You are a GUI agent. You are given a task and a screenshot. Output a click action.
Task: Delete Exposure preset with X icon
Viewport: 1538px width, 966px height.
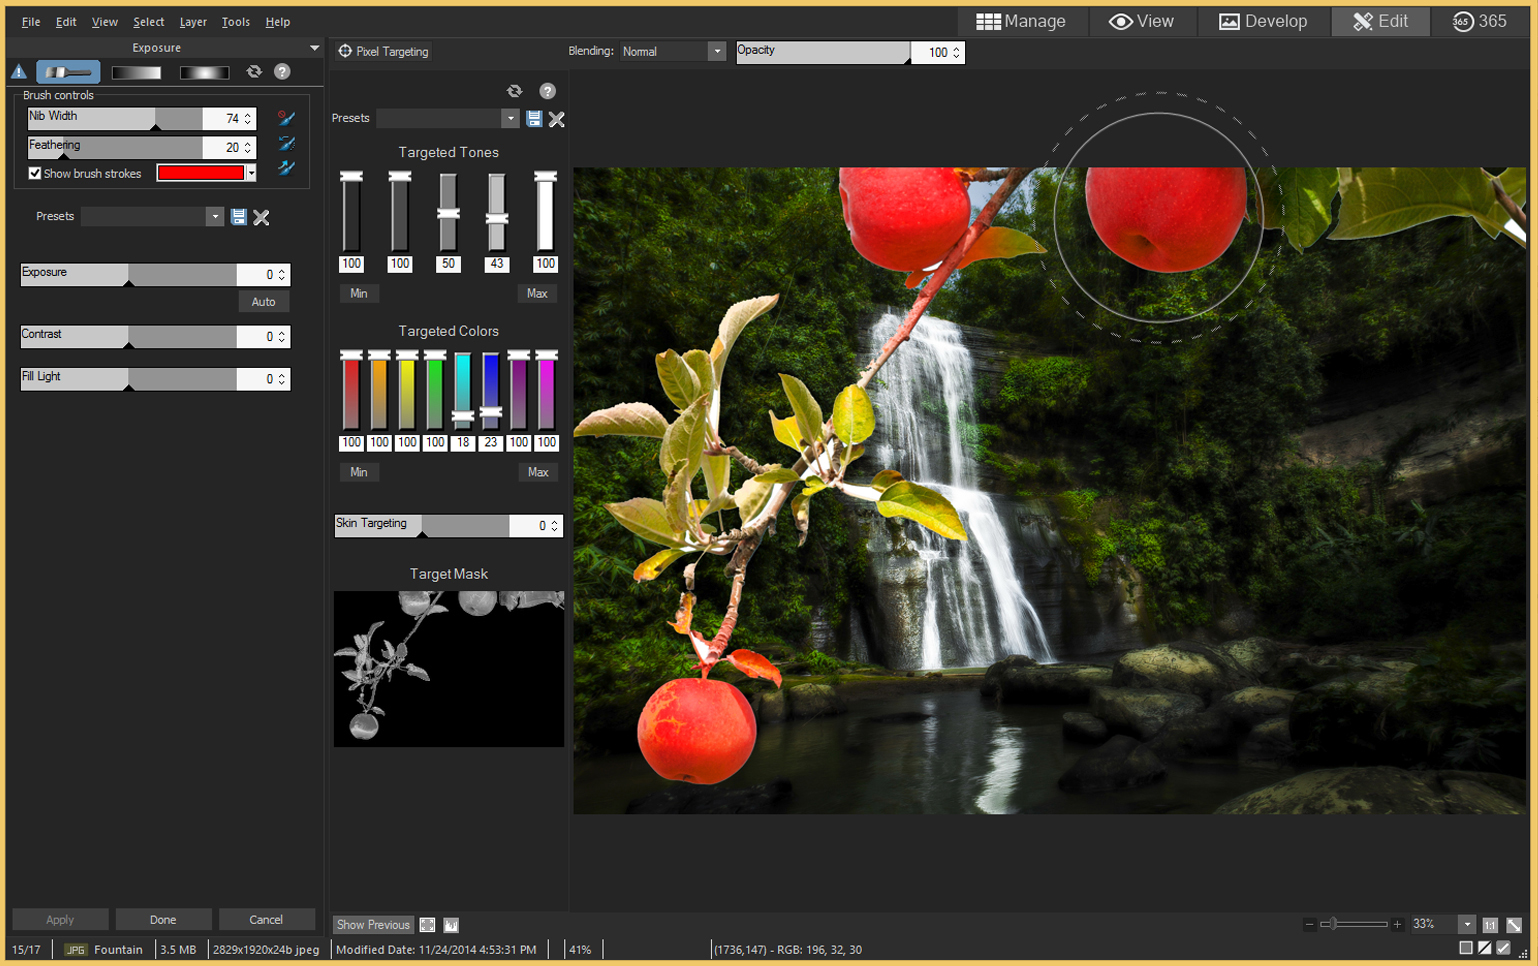[x=261, y=217]
